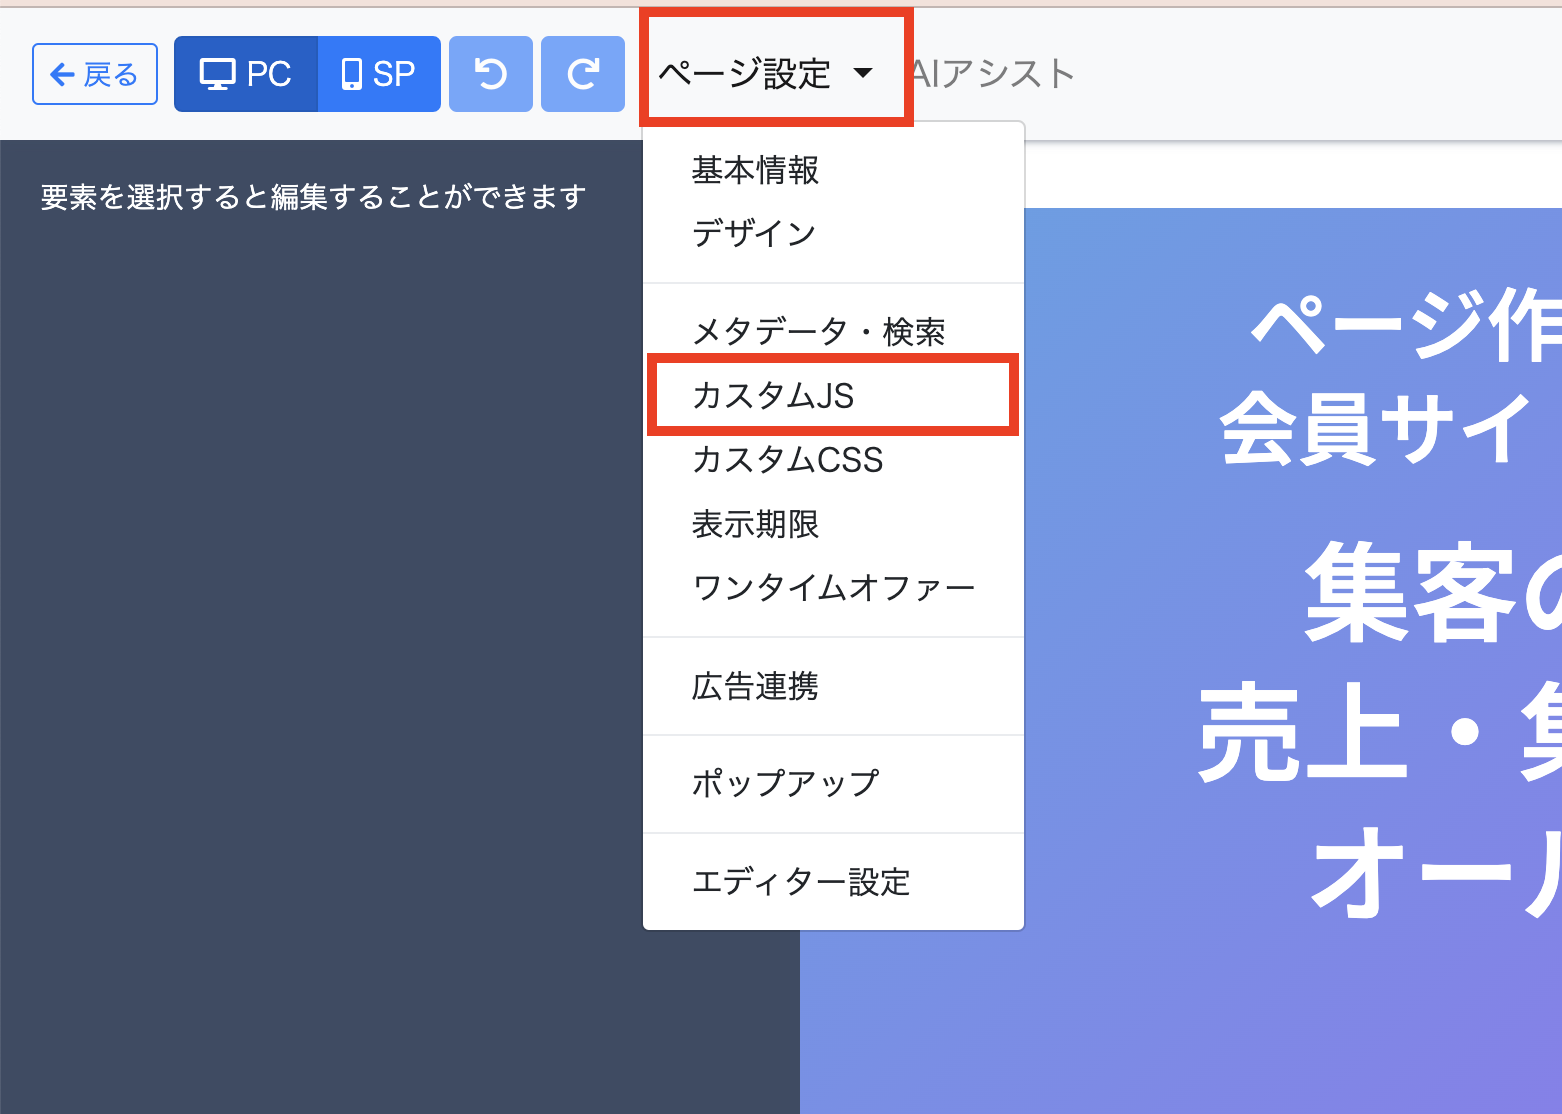Click the redo arrow icon

point(583,74)
